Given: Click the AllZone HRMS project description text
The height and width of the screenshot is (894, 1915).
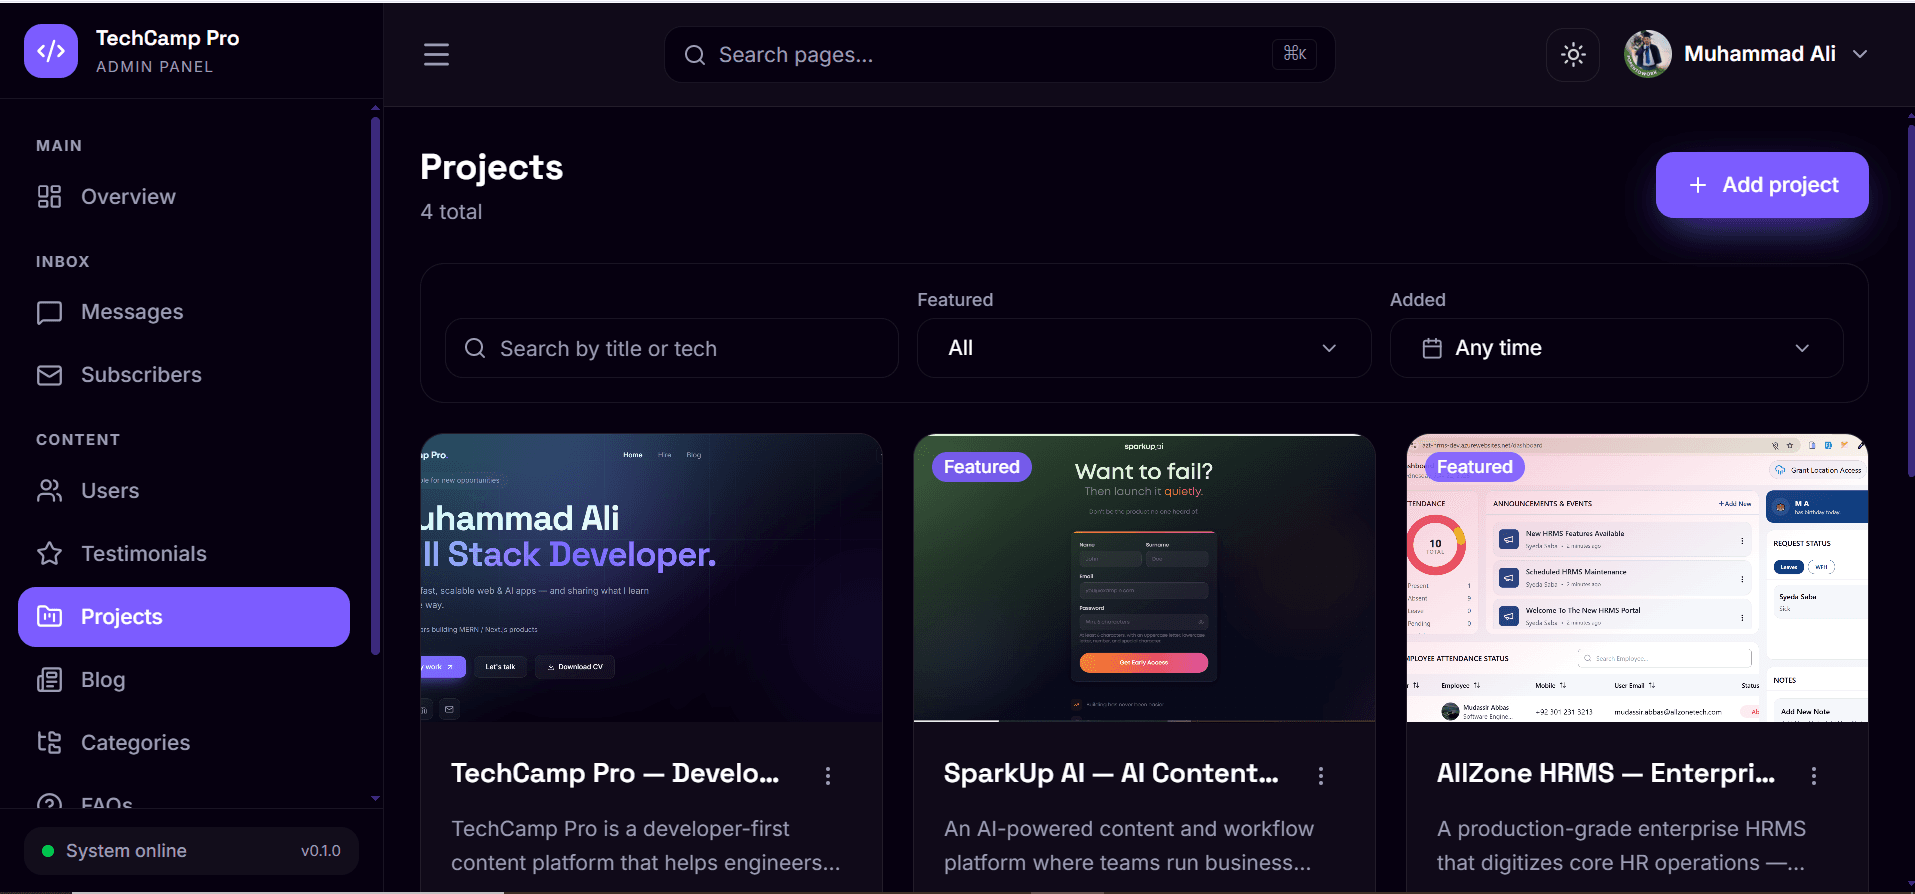Looking at the screenshot, I should [x=1621, y=846].
